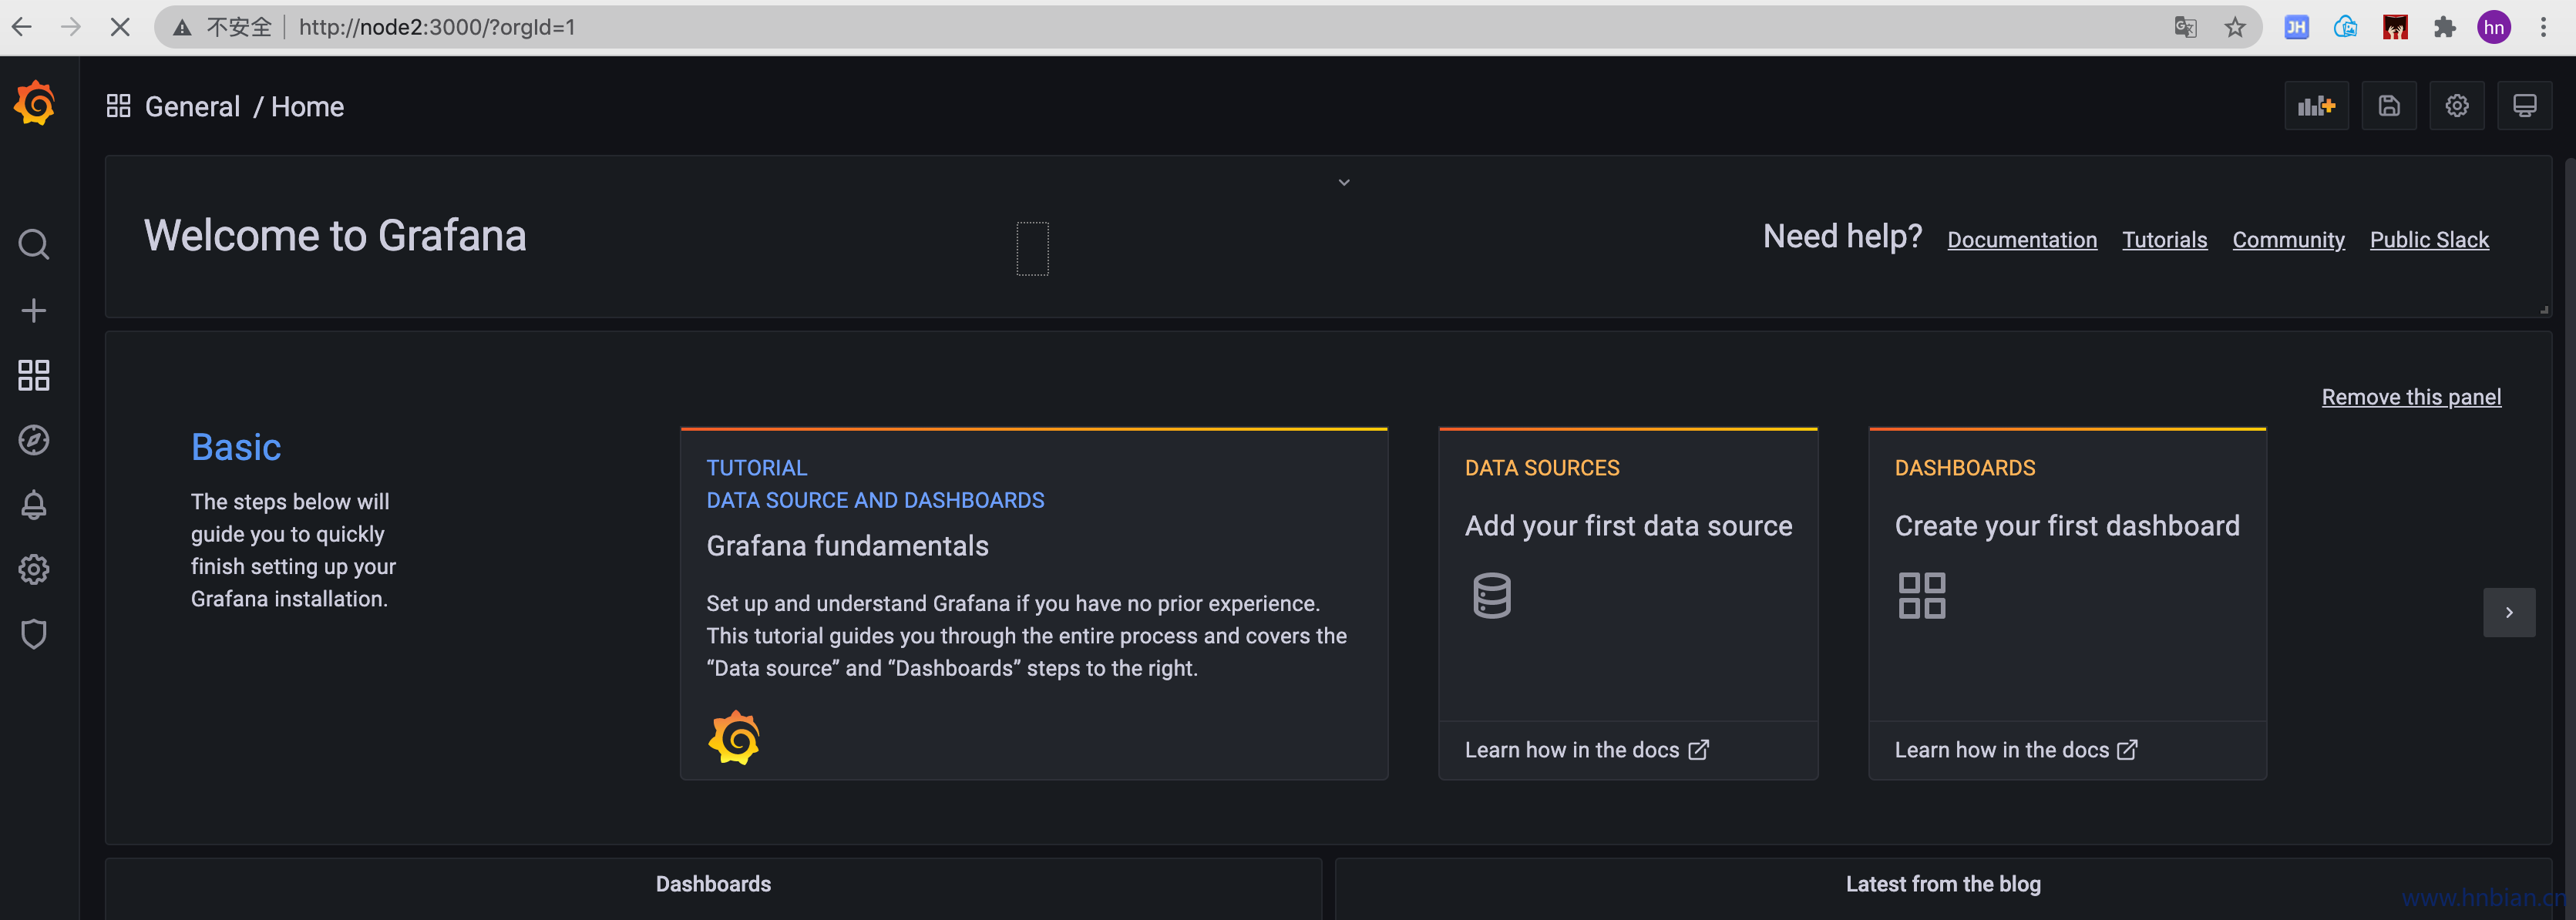Image resolution: width=2576 pixels, height=920 pixels.
Task: Click the Remove this panel link
Action: click(x=2410, y=397)
